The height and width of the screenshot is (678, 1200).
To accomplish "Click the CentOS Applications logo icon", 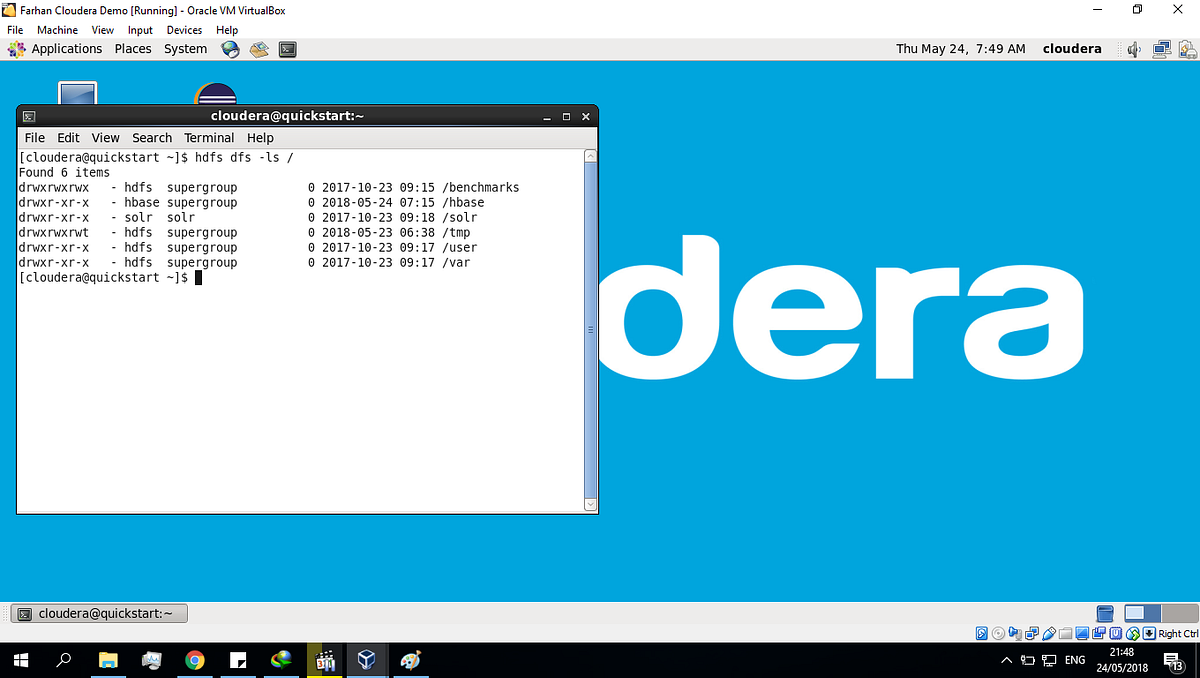I will [16, 48].
